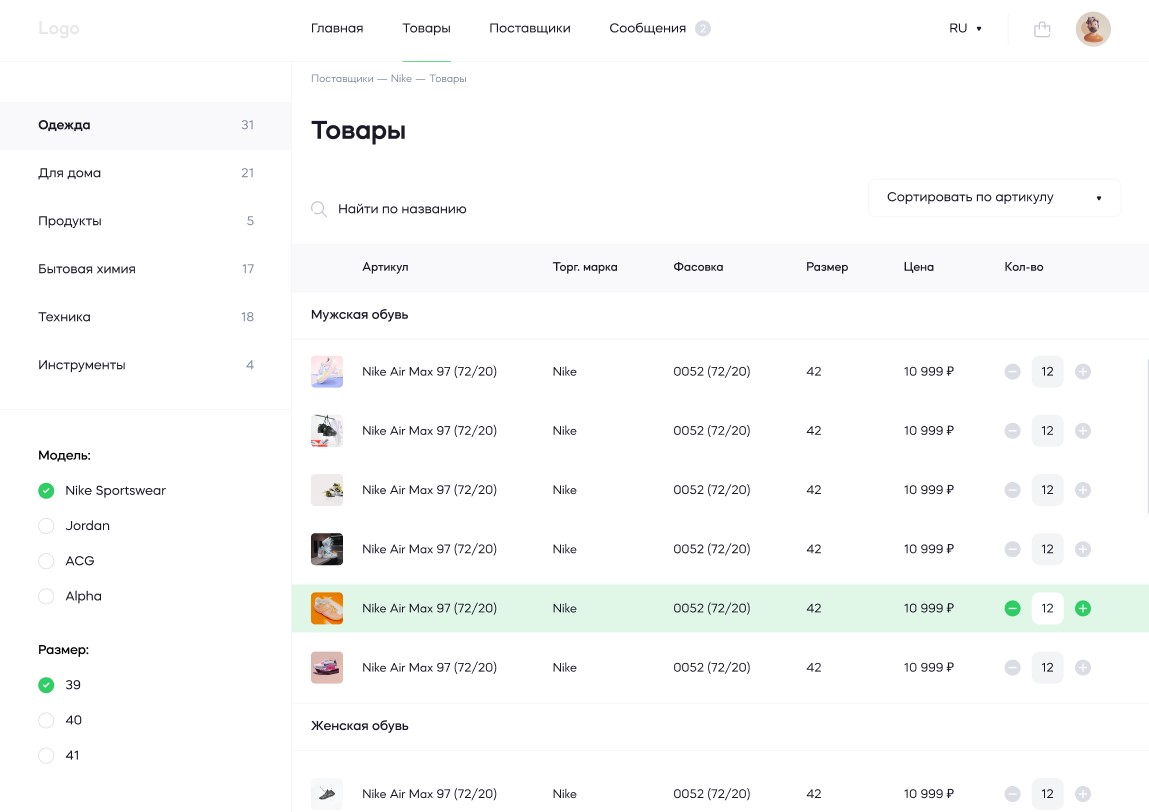Increase quantity with the green plus button
This screenshot has width=1149, height=812.
tap(1082, 608)
